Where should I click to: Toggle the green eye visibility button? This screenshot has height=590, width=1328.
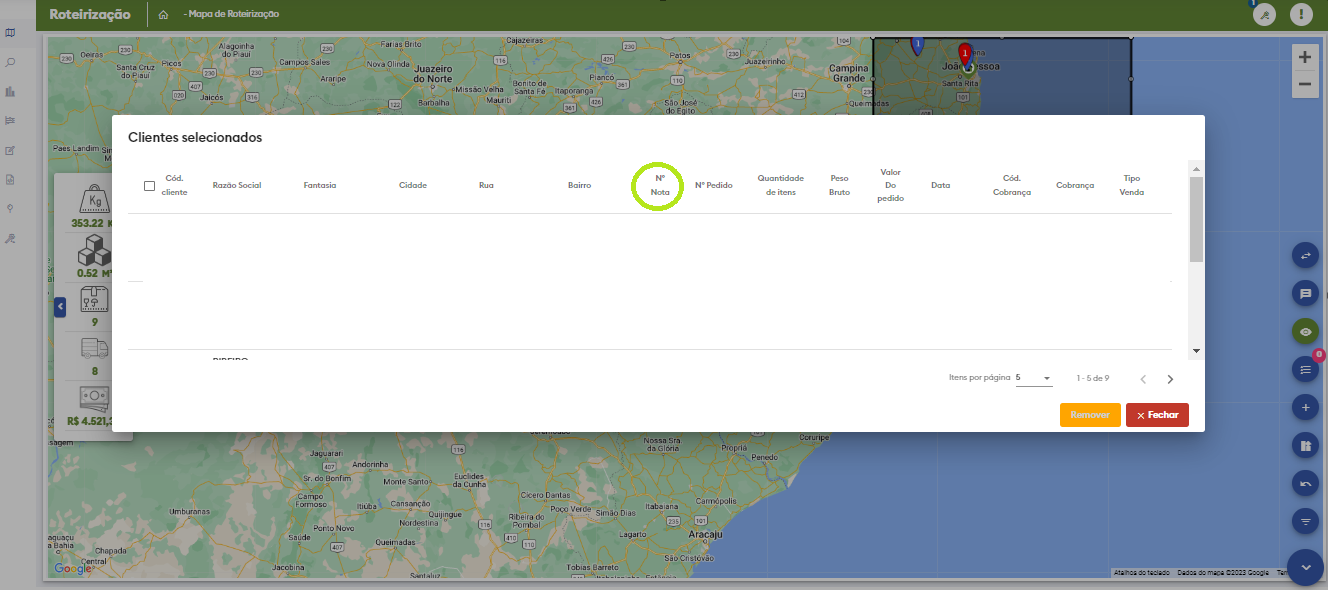tap(1305, 332)
